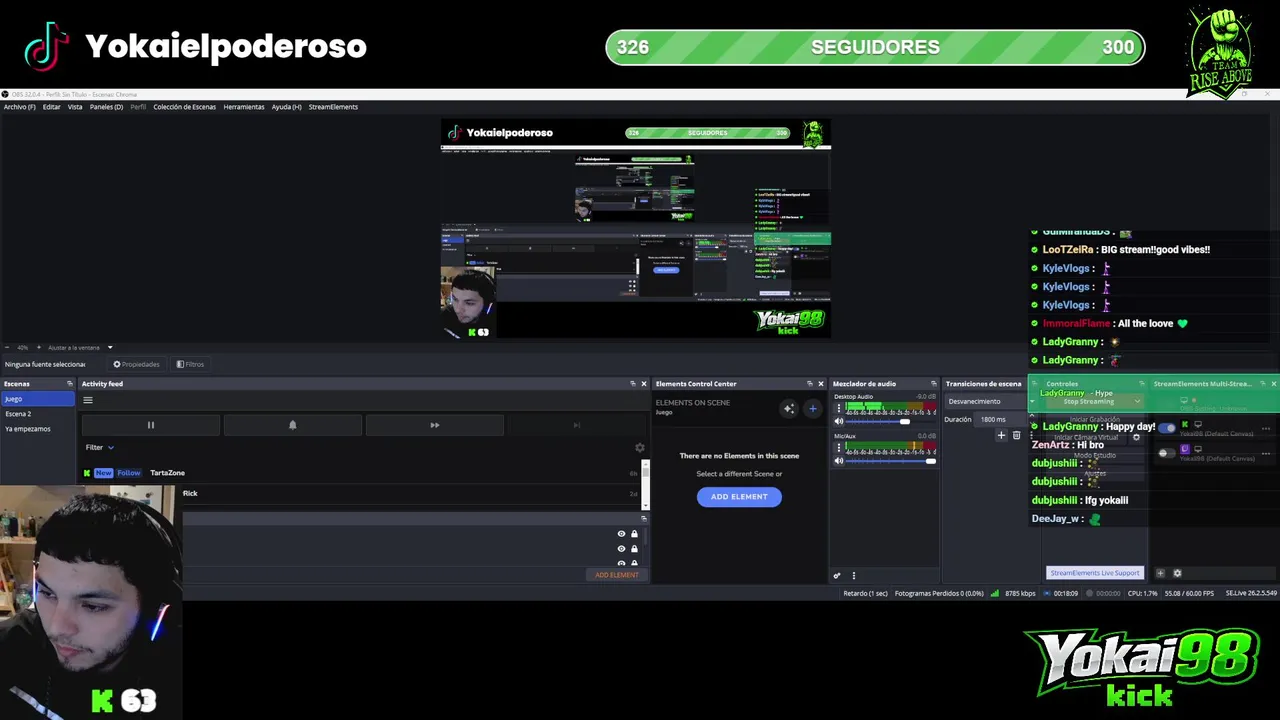Mute alerts with the bell button
The height and width of the screenshot is (720, 1280).
(x=292, y=425)
